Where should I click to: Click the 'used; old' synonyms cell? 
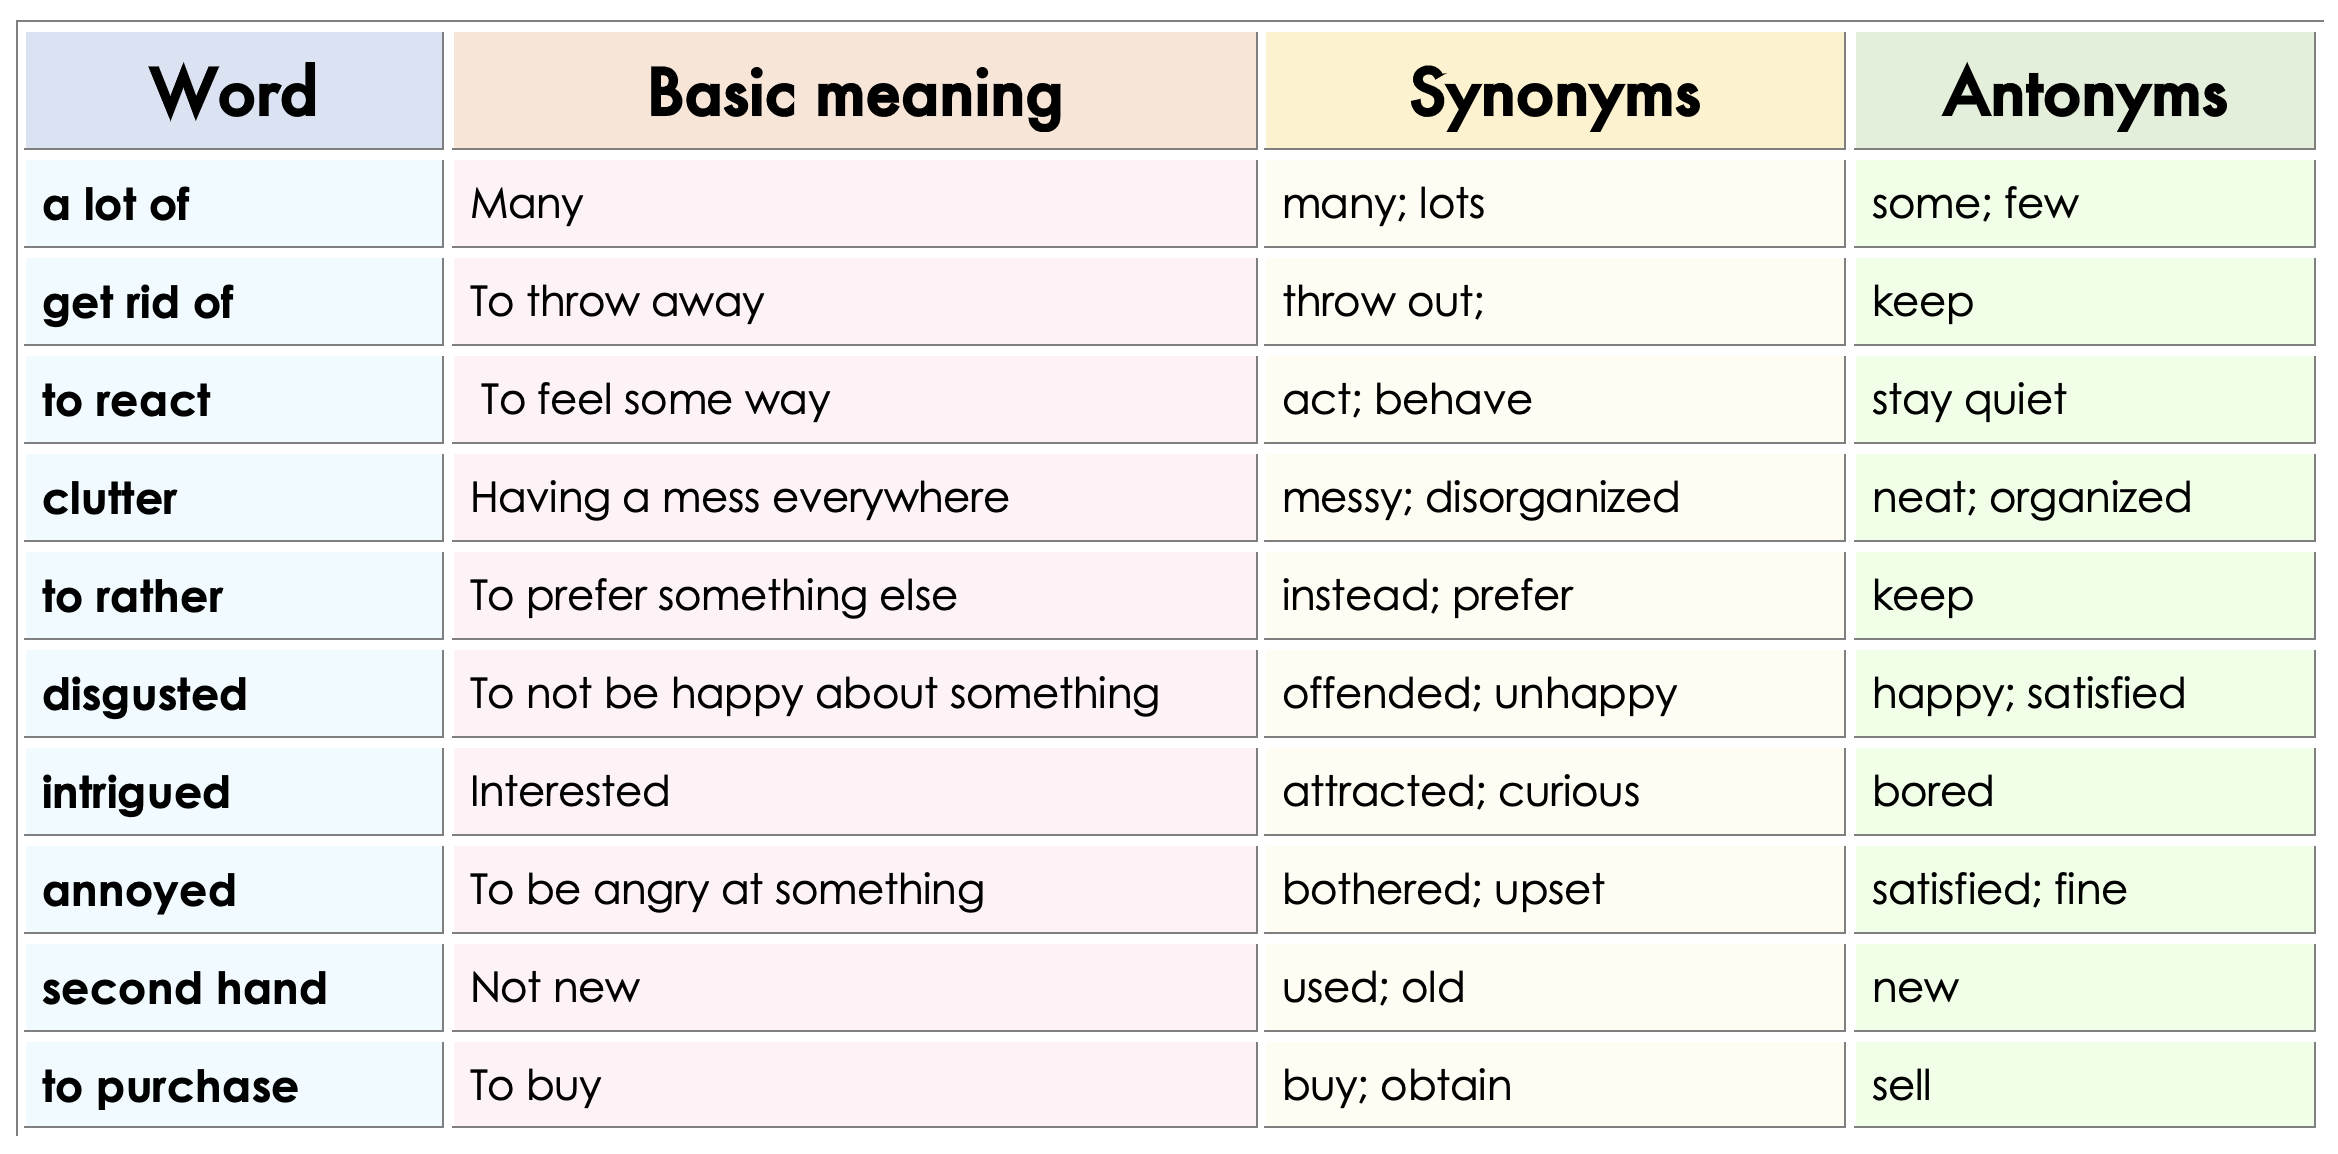1554,988
